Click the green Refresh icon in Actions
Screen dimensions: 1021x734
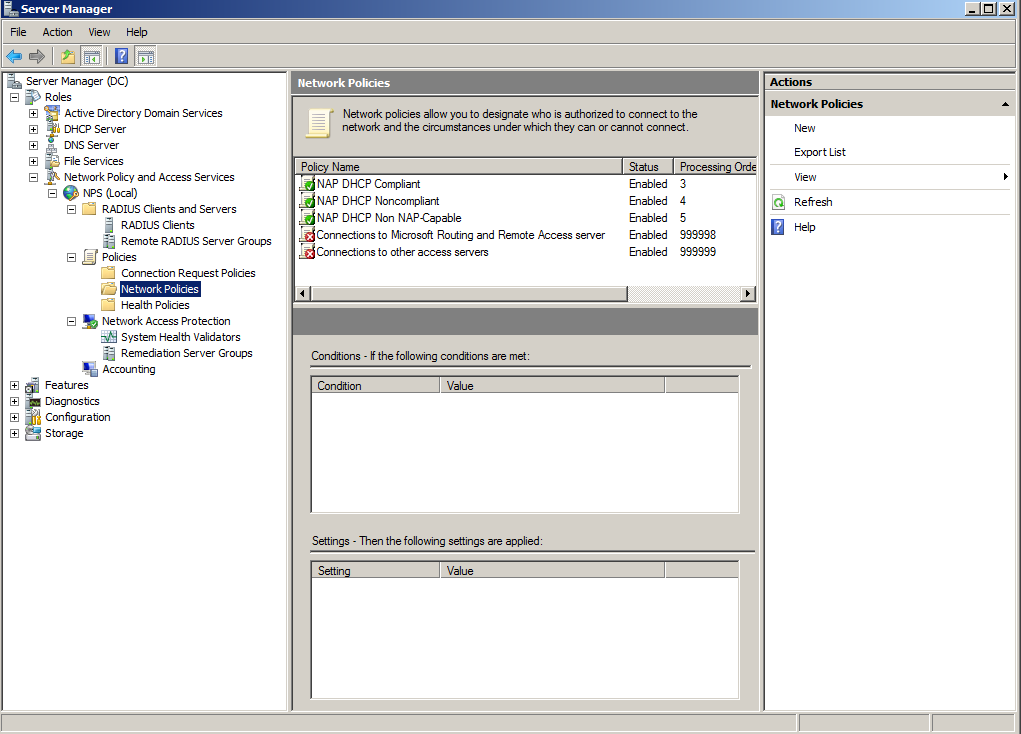click(778, 202)
